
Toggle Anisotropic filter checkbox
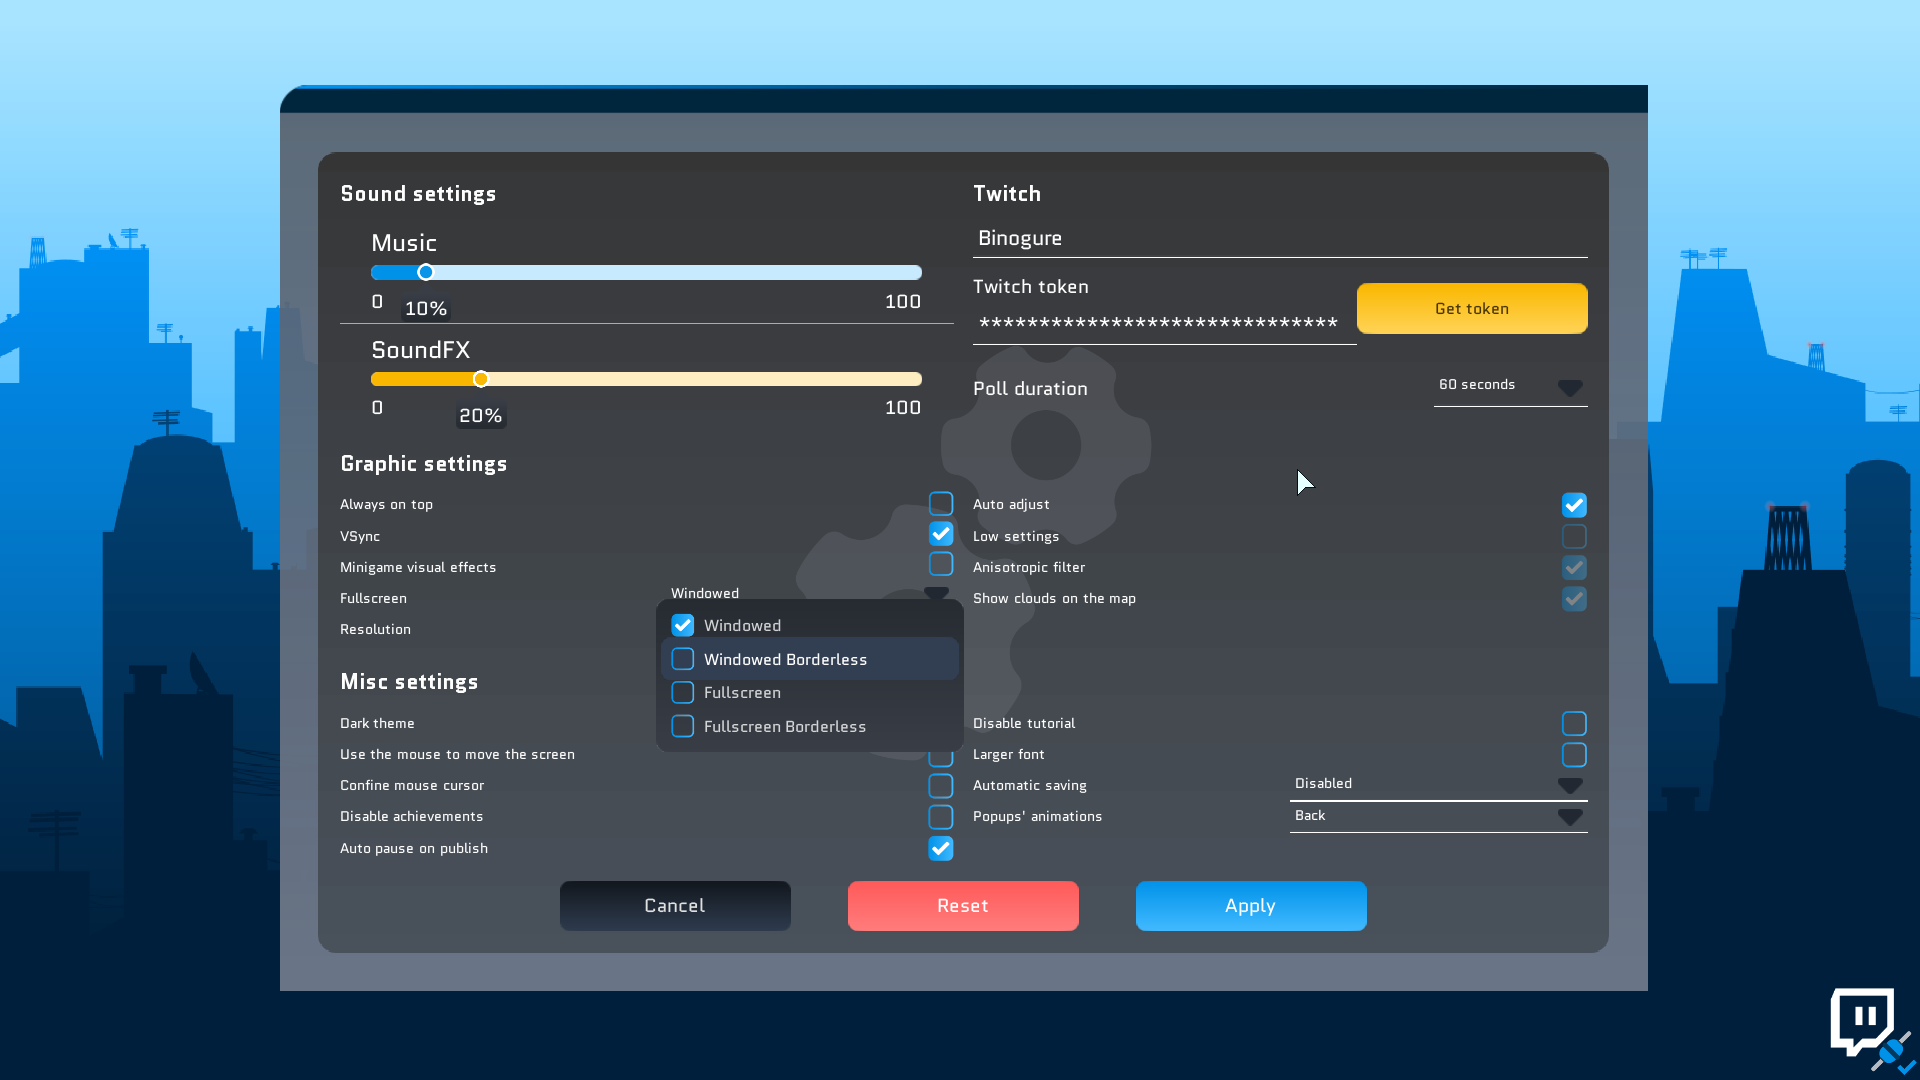coord(1574,567)
